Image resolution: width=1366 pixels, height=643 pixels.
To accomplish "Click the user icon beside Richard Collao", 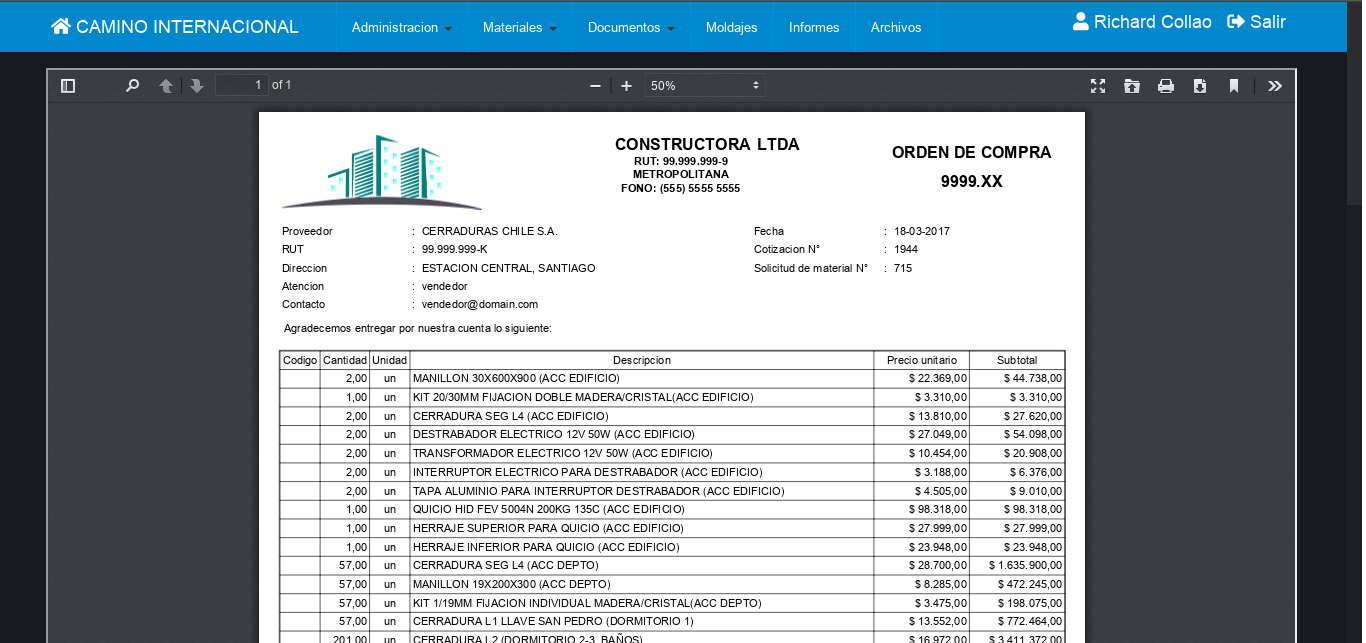I will [x=1081, y=22].
